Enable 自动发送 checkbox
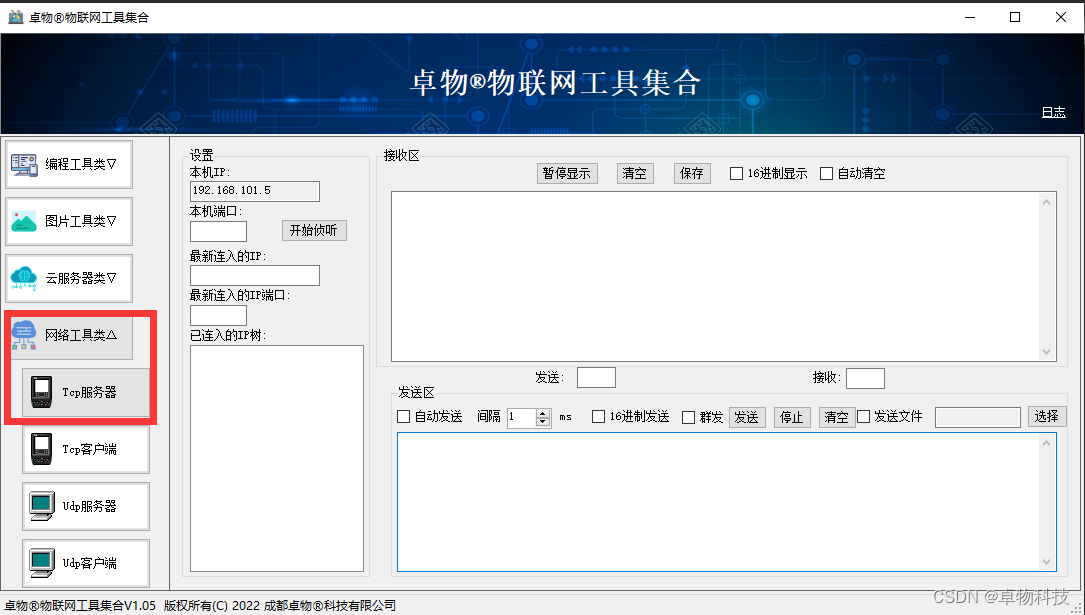The width and height of the screenshot is (1085, 615). [x=403, y=416]
